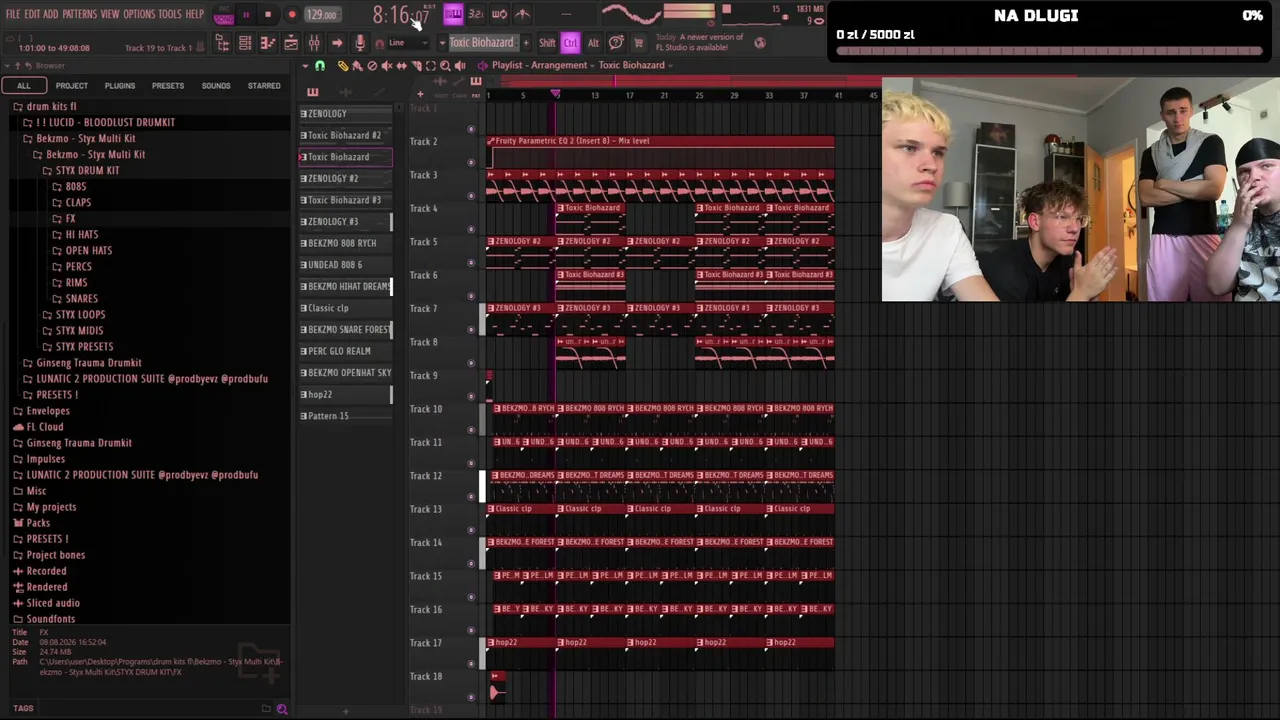This screenshot has height=720, width=1280.
Task: Select the playlist Draw pencil tool
Action: (x=343, y=66)
